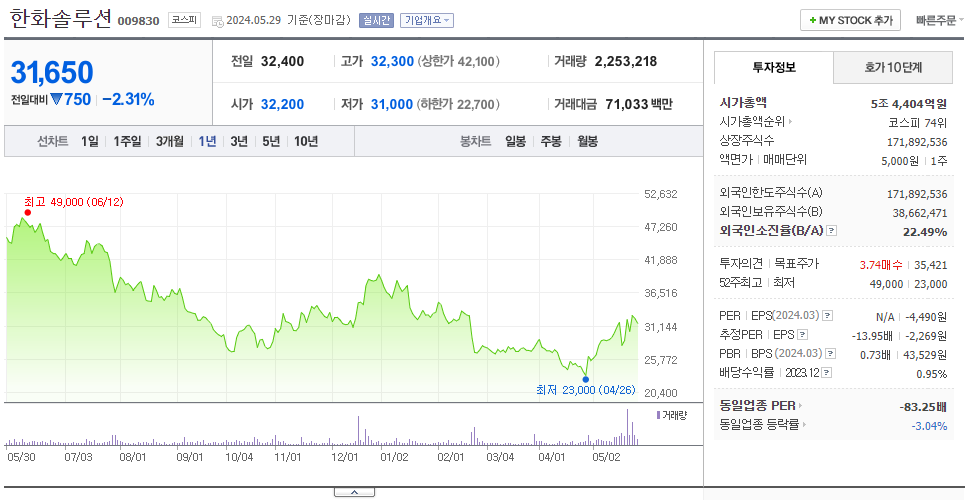Click the 저가 value 31,000
The image size is (968, 500).
point(391,104)
